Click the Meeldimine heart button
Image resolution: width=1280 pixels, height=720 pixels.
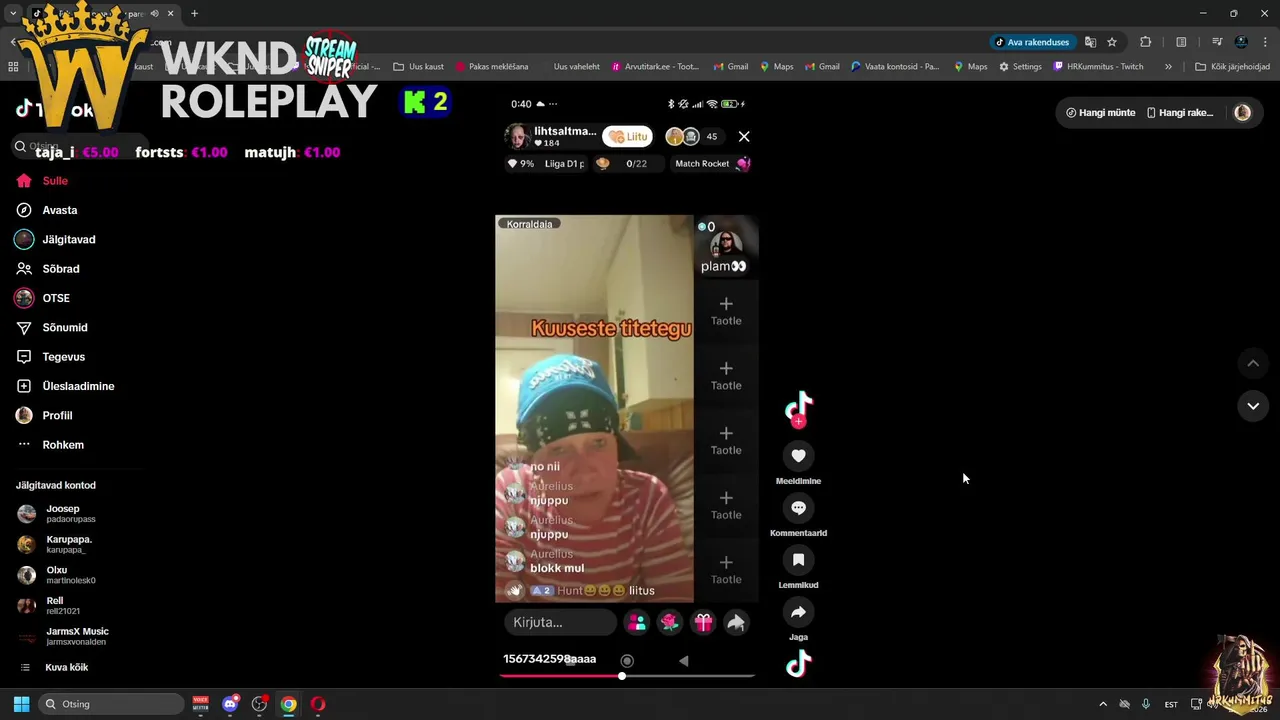click(798, 456)
